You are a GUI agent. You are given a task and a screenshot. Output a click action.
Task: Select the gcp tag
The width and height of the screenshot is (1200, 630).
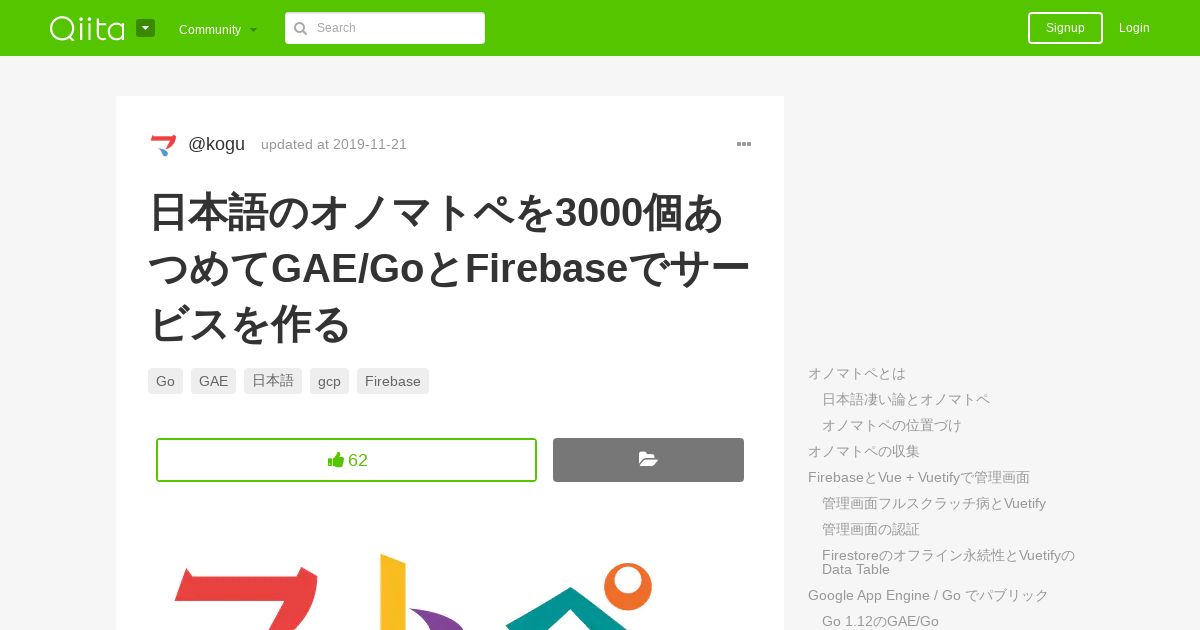329,381
